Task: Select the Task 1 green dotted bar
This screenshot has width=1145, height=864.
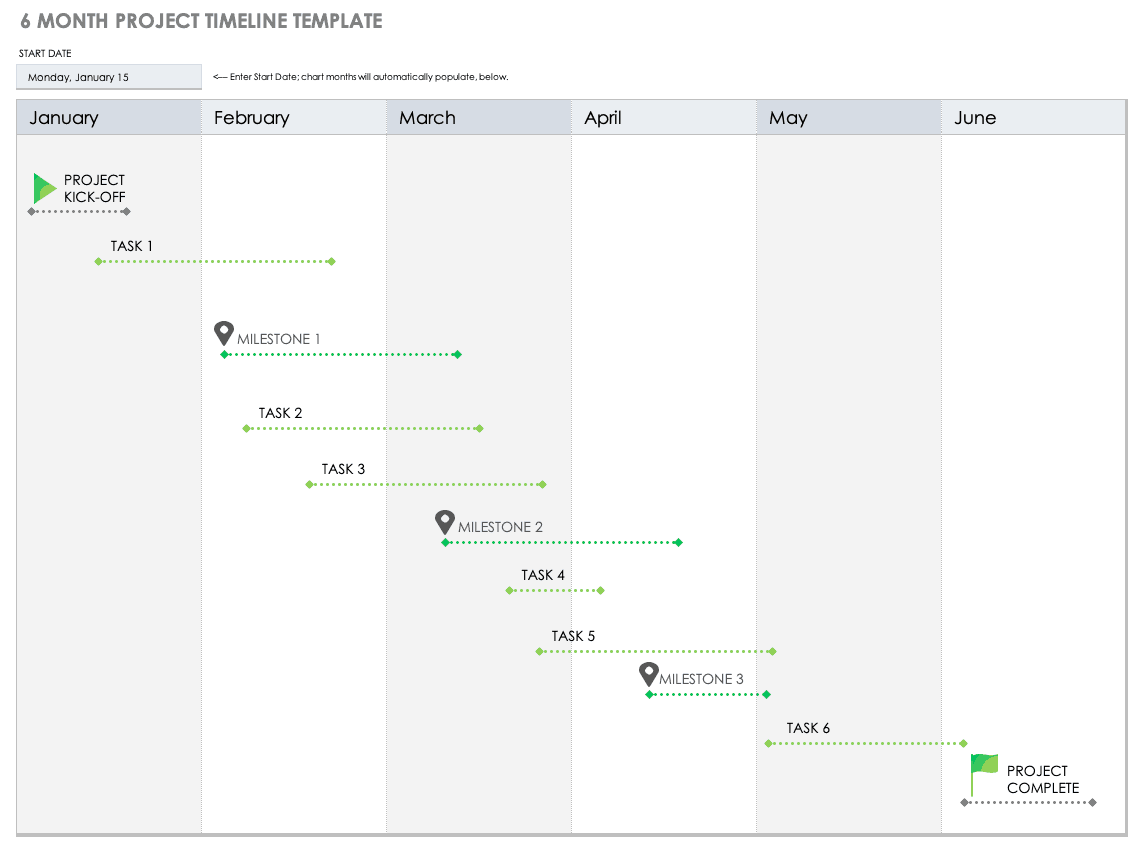Action: [214, 261]
